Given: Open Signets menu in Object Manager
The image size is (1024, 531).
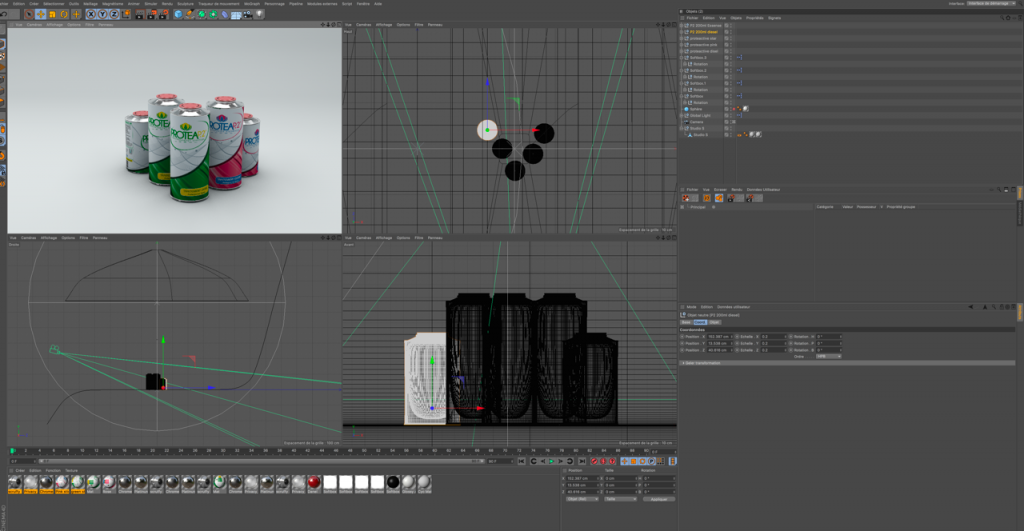Looking at the screenshot, I should click(x=775, y=18).
